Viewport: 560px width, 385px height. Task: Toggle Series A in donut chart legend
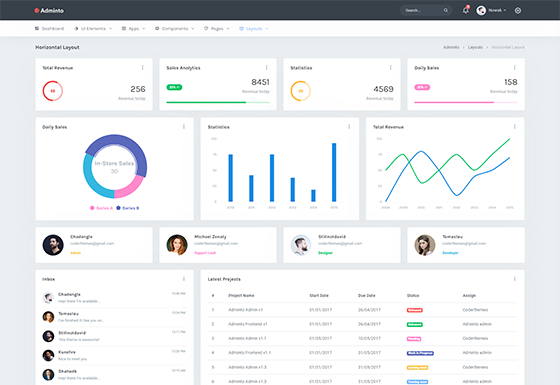101,208
